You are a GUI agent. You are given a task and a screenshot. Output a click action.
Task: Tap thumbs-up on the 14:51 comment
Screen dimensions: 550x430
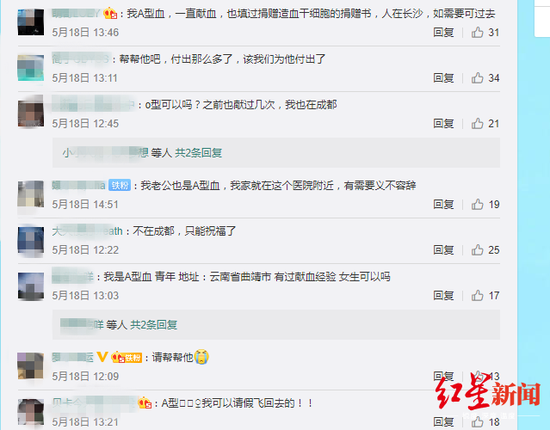[x=477, y=204]
